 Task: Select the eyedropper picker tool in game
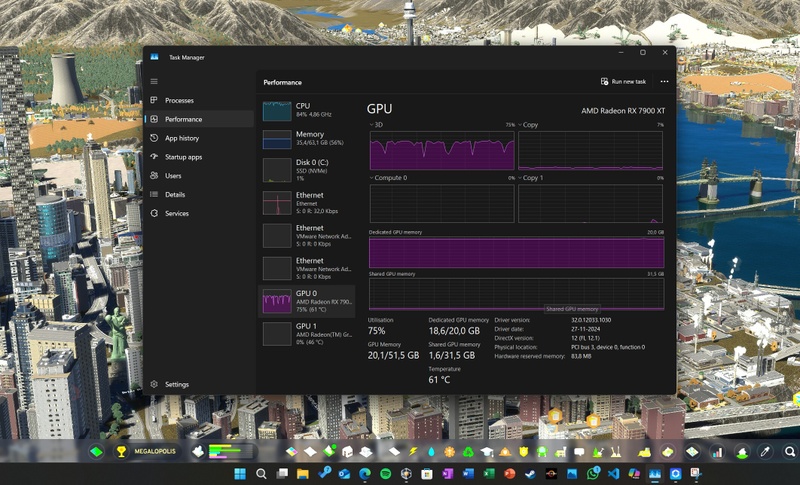(765, 452)
